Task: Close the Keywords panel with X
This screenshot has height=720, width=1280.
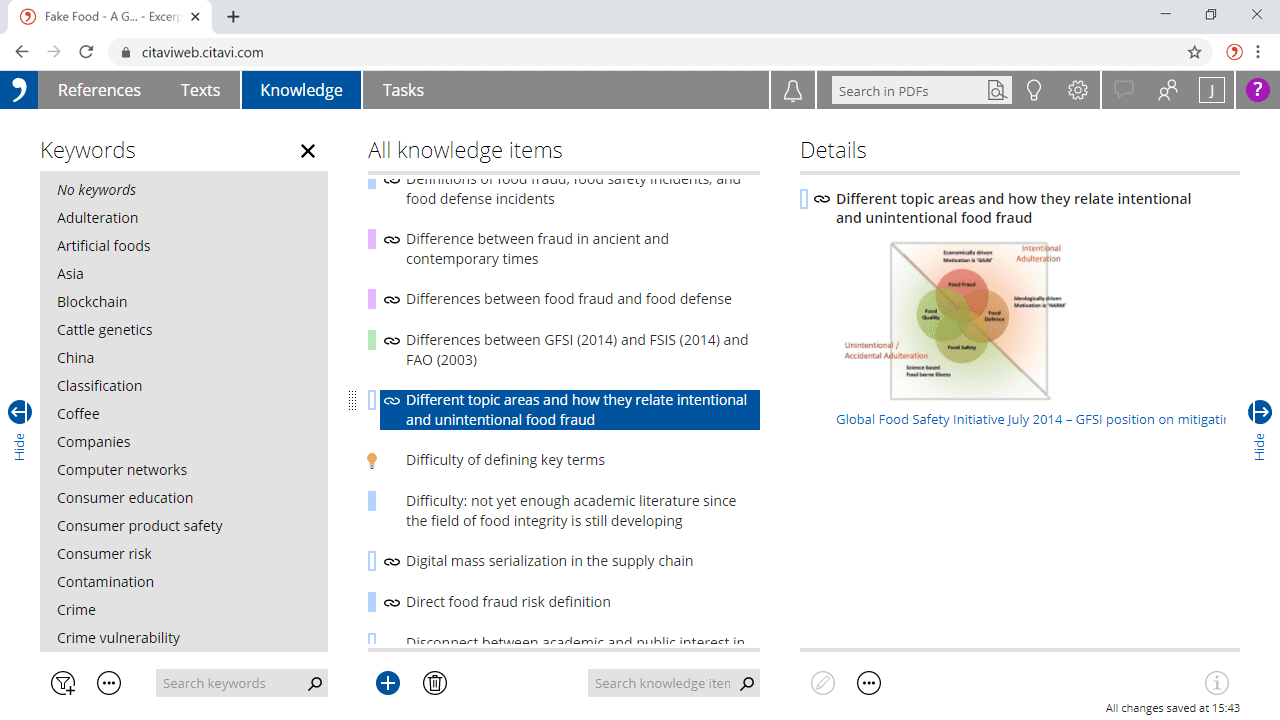Action: tap(308, 151)
